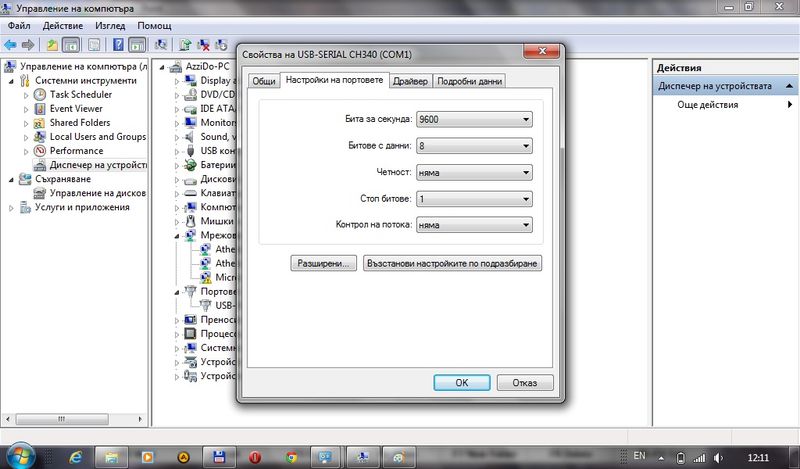Click Възстанови настройките по подразбиране button

[x=452, y=264]
